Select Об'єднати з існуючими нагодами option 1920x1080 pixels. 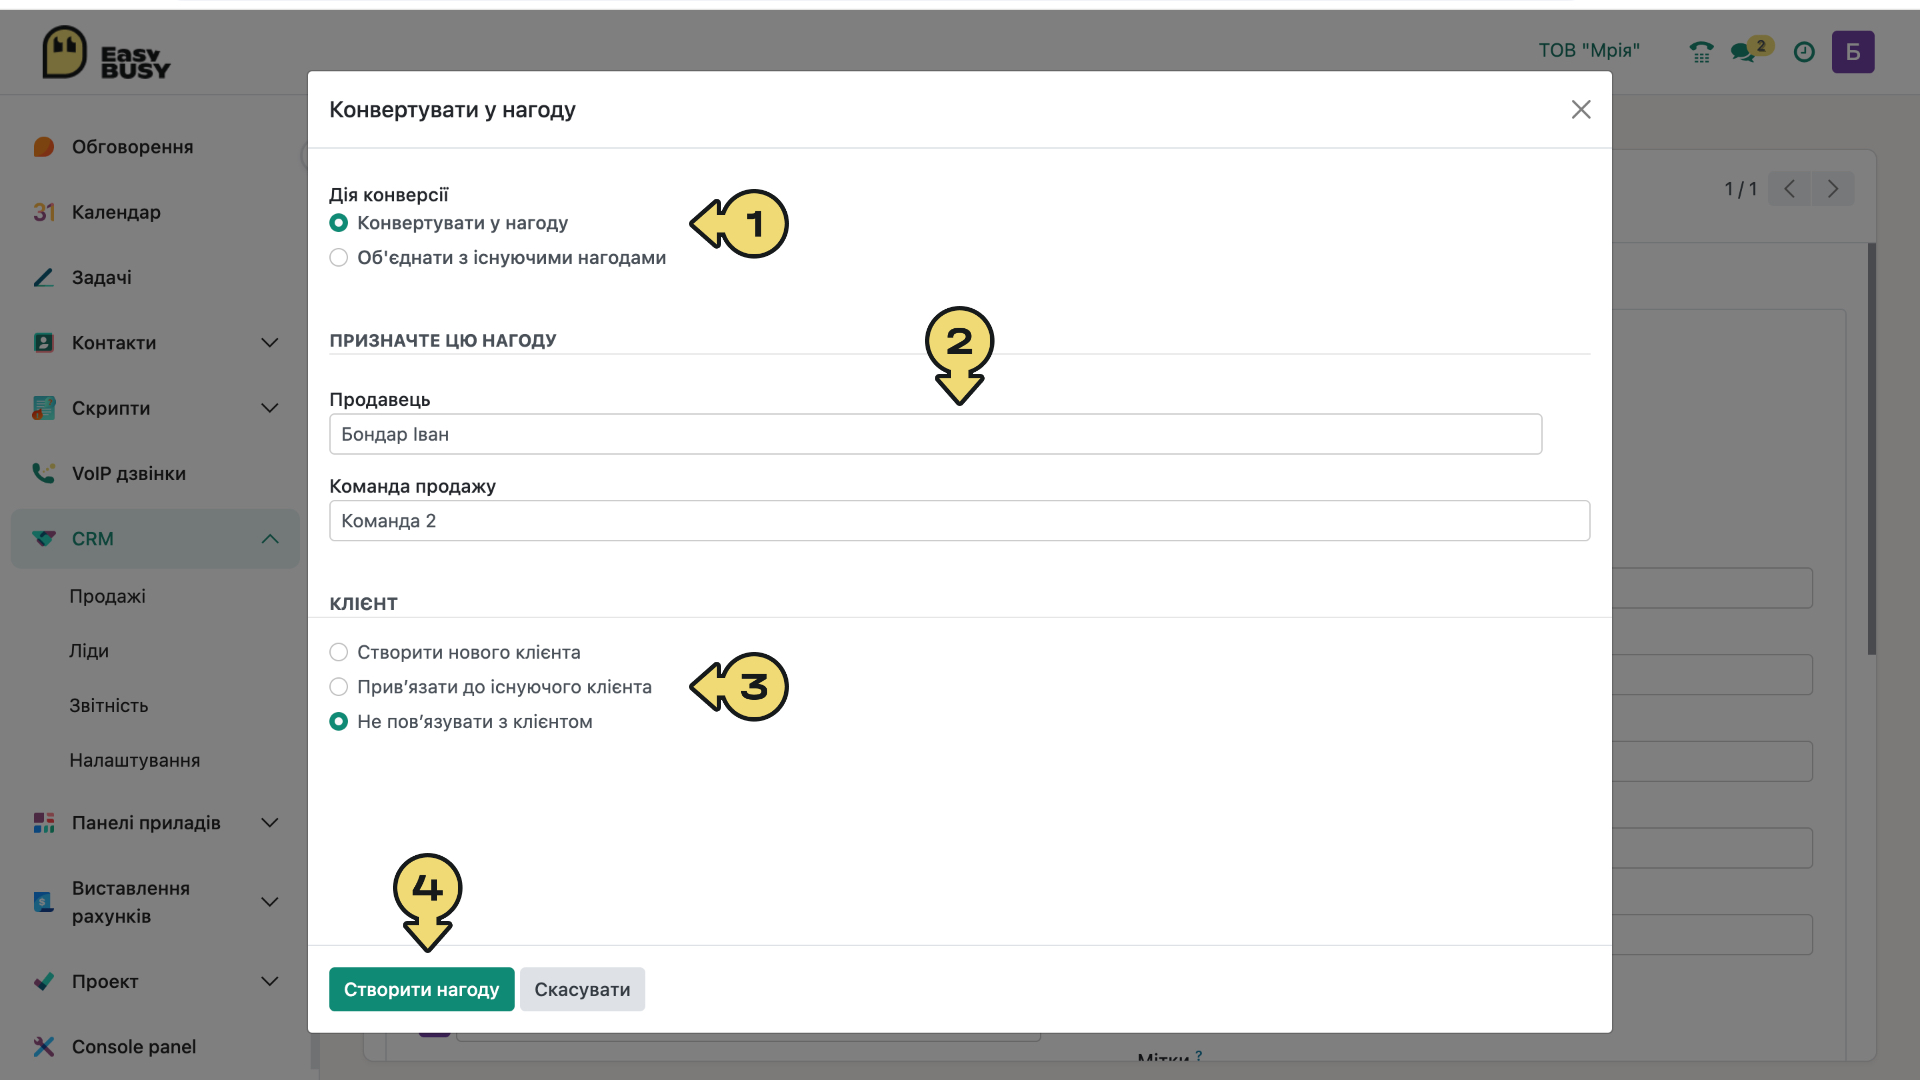pyautogui.click(x=498, y=257)
